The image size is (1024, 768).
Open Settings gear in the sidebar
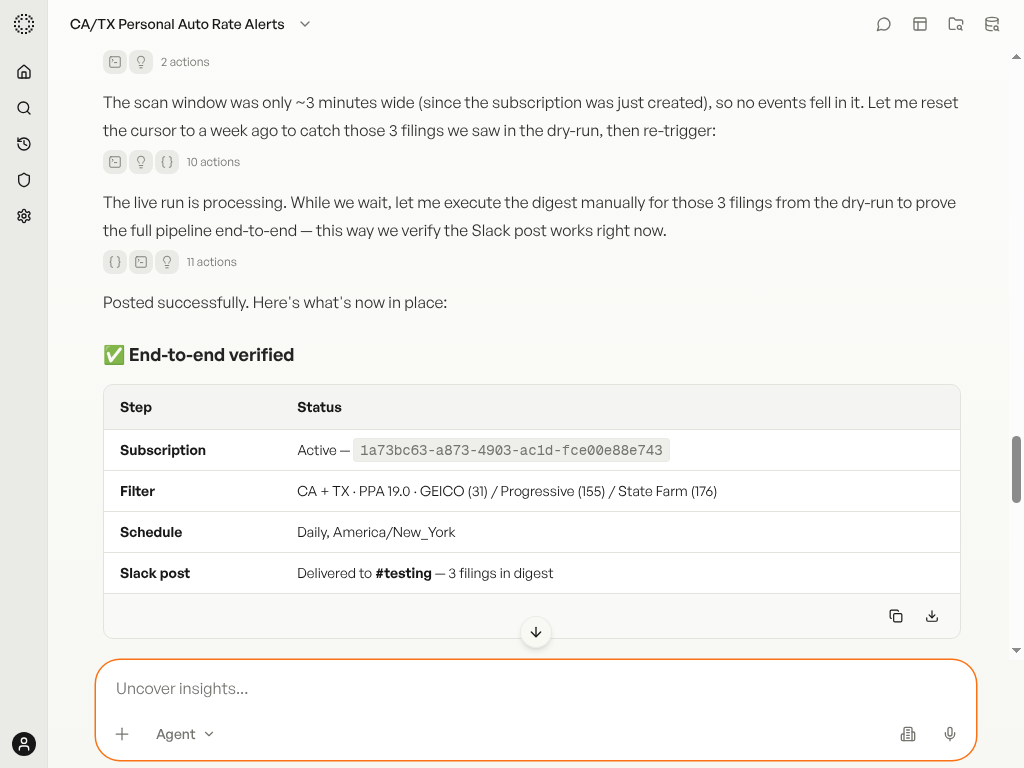pyautogui.click(x=24, y=216)
